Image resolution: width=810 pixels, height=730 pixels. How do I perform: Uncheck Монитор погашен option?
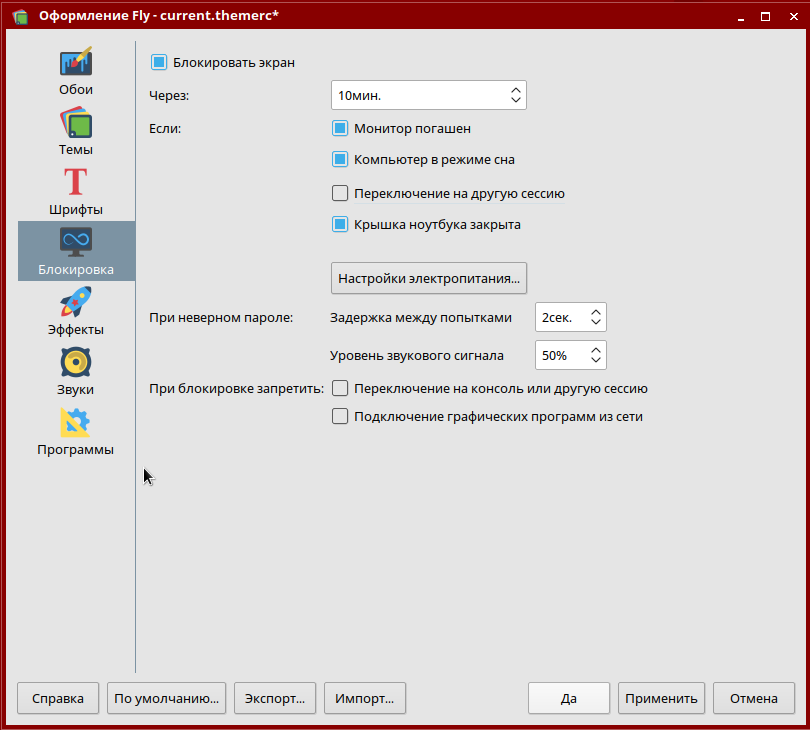coord(340,128)
